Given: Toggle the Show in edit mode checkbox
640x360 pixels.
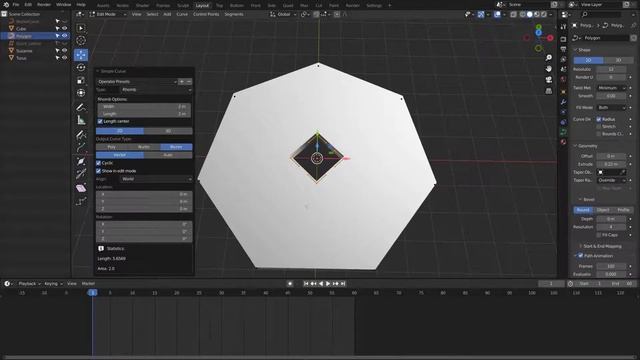Looking at the screenshot, I should 98,171.
